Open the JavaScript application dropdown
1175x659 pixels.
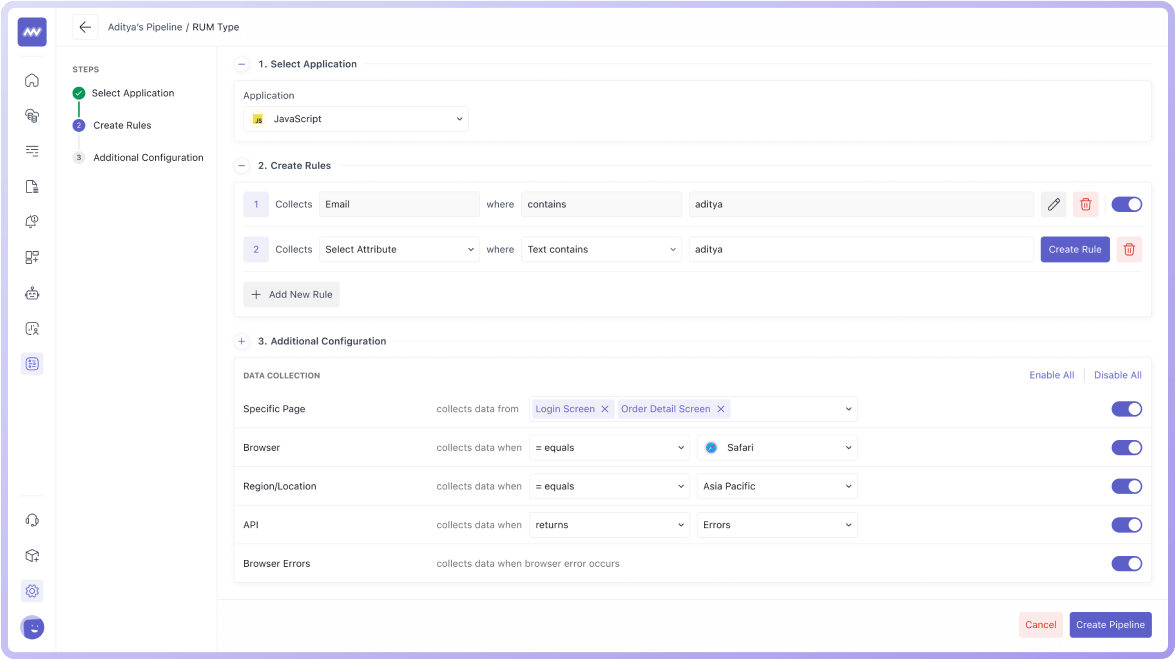(x=356, y=118)
